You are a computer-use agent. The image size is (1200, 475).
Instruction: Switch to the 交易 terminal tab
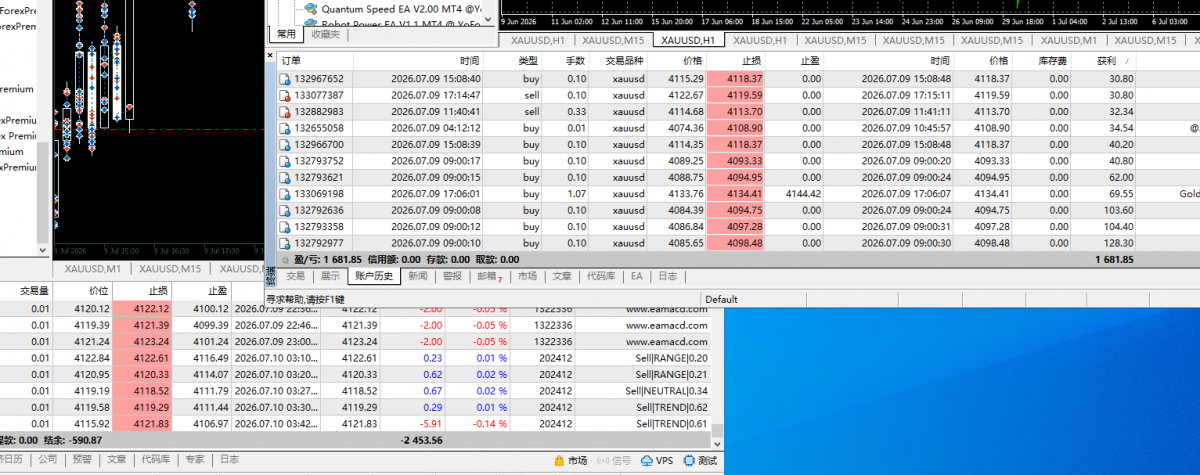(295, 276)
